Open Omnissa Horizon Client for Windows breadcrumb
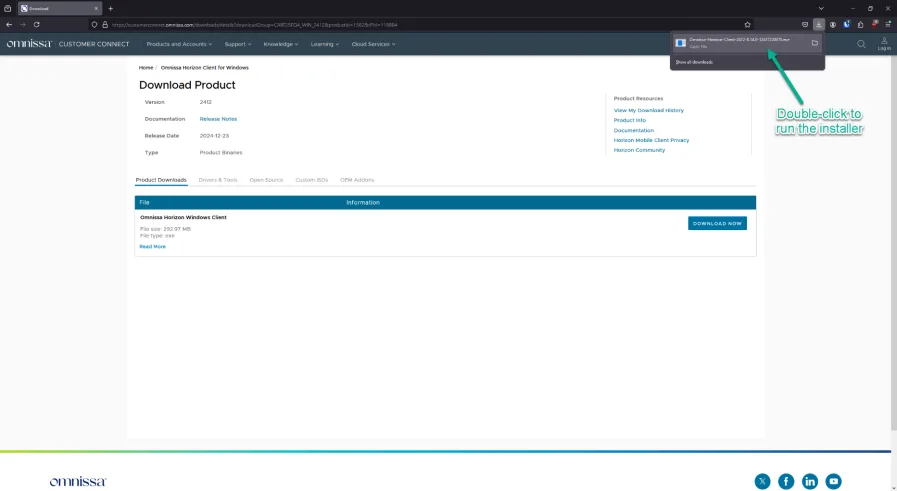Viewport: 897px width, 491px height. (x=204, y=68)
